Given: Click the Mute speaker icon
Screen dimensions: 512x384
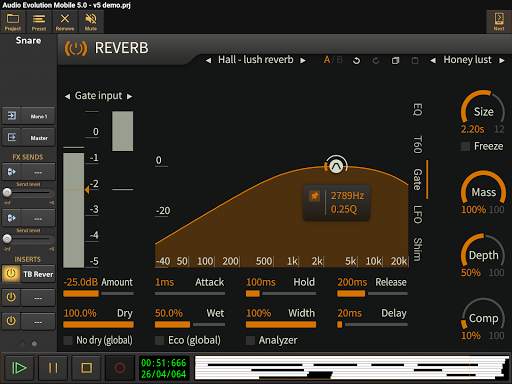Looking at the screenshot, I should (91, 22).
